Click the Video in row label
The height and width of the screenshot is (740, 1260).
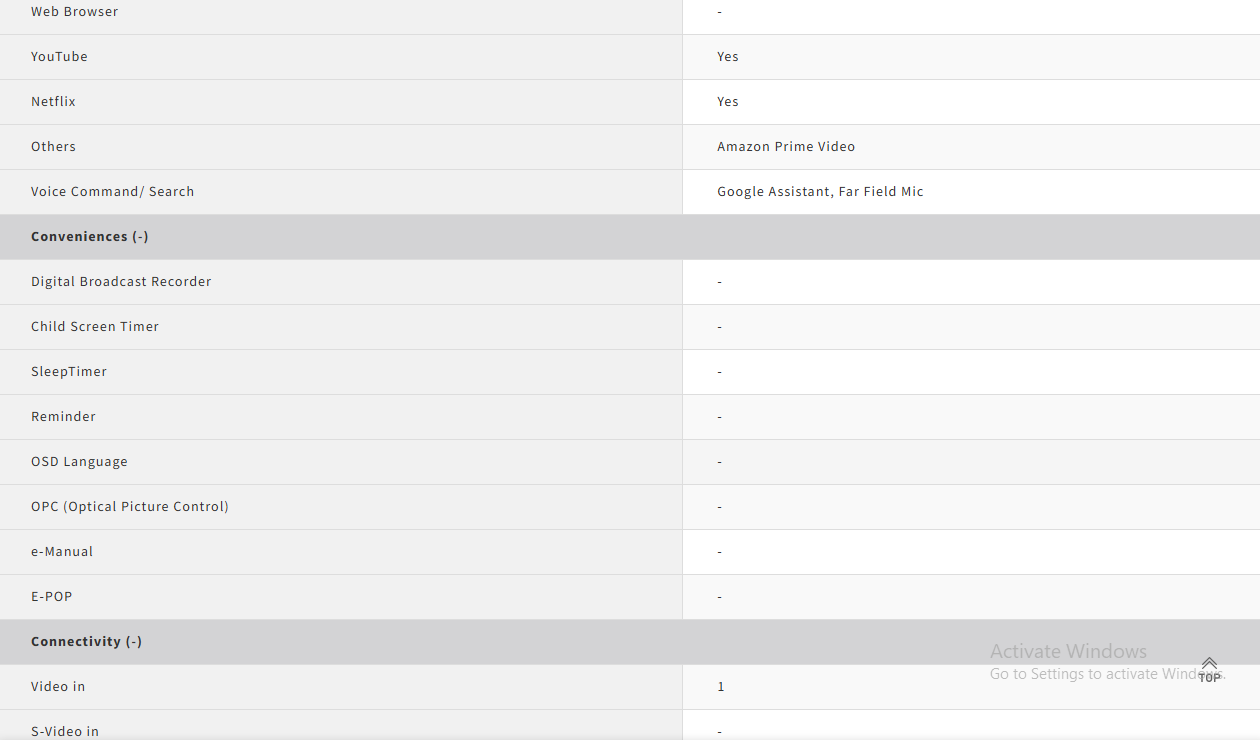click(x=58, y=687)
